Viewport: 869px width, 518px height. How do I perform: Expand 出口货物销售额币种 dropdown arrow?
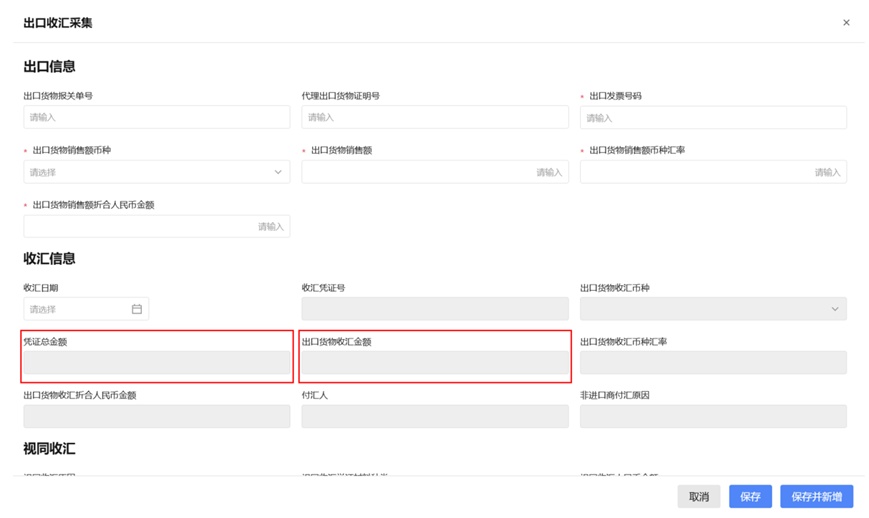[x=278, y=172]
